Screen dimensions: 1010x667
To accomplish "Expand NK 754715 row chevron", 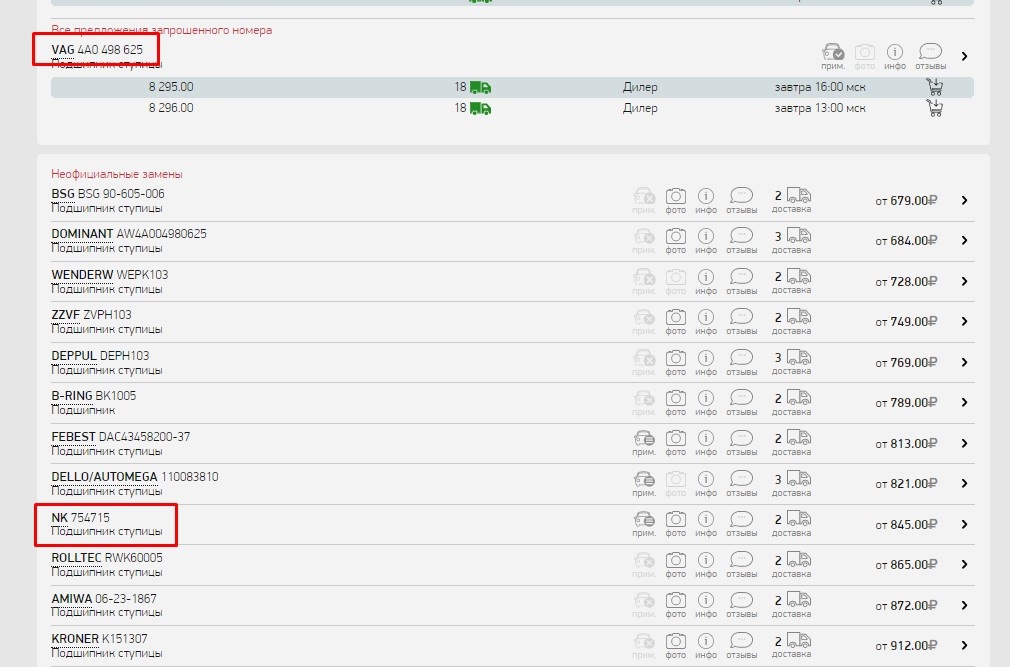I will 964,524.
